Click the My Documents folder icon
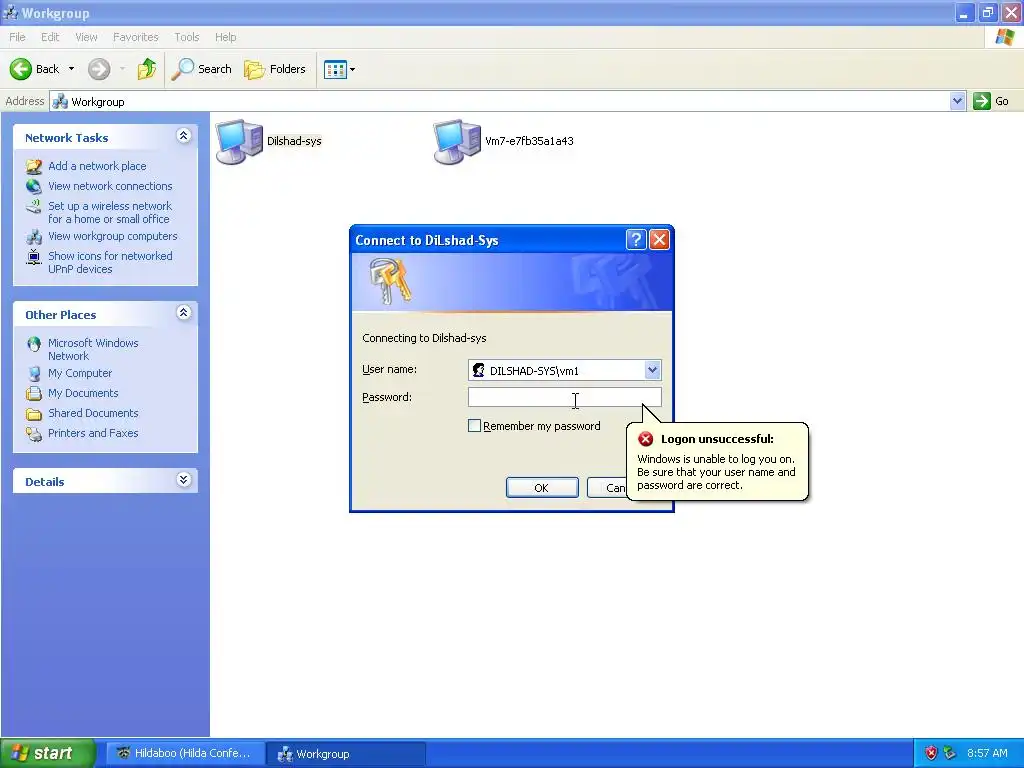This screenshot has height=768, width=1024. (33, 393)
